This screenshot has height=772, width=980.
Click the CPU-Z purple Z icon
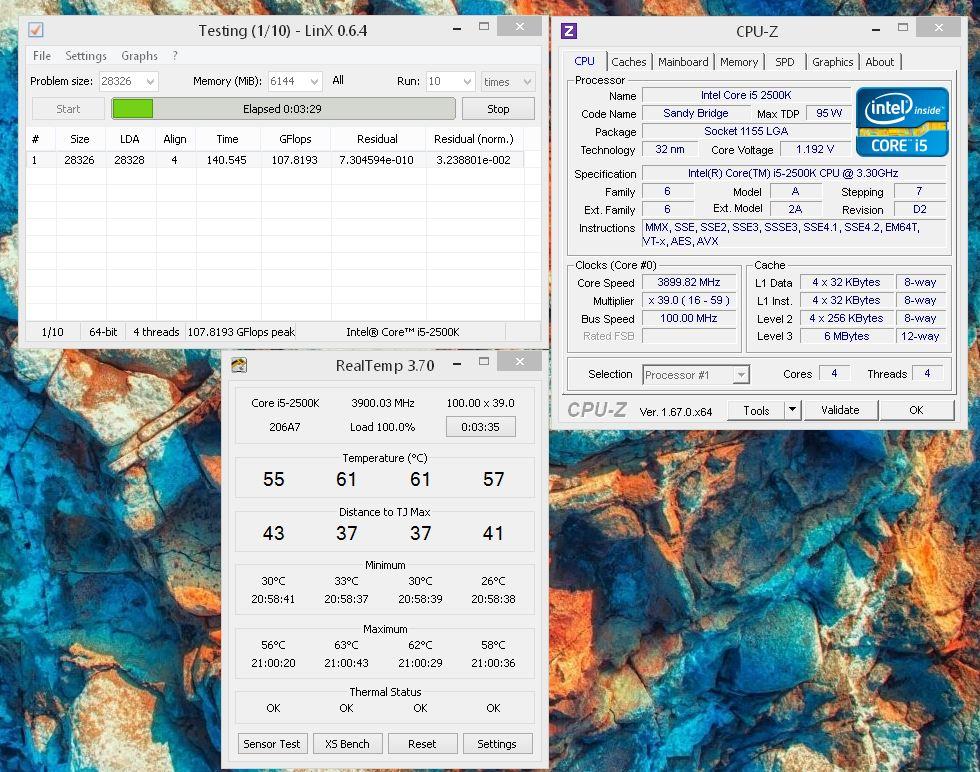pos(569,31)
